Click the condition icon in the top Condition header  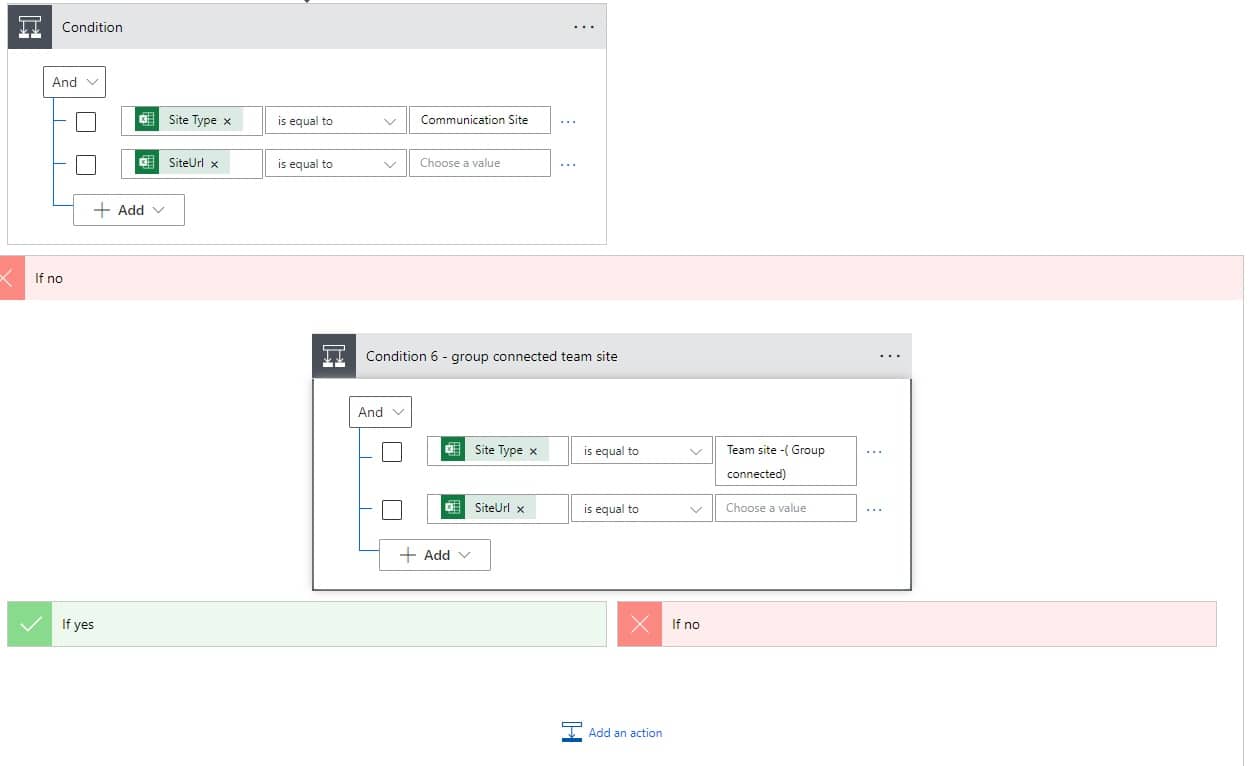pos(29,26)
